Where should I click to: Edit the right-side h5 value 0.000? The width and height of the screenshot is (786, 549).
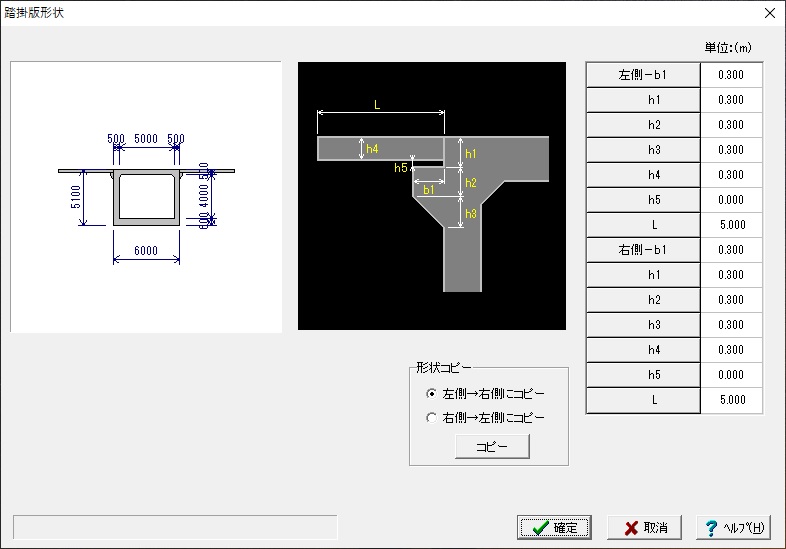click(731, 375)
